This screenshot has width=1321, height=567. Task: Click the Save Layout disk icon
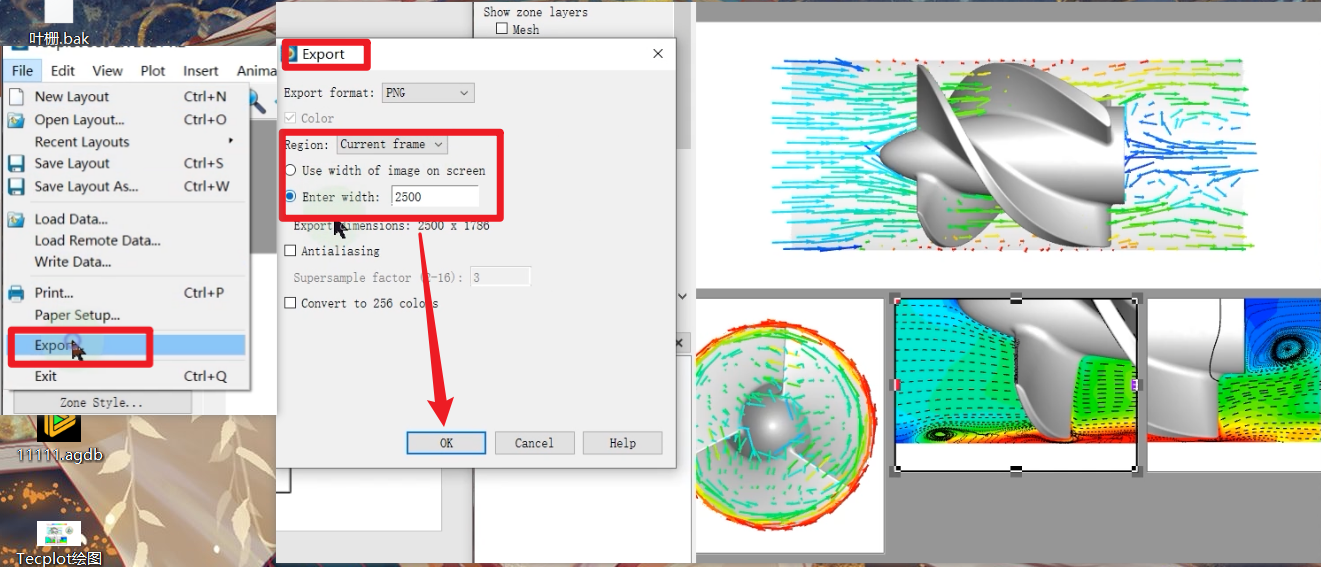tap(16, 164)
